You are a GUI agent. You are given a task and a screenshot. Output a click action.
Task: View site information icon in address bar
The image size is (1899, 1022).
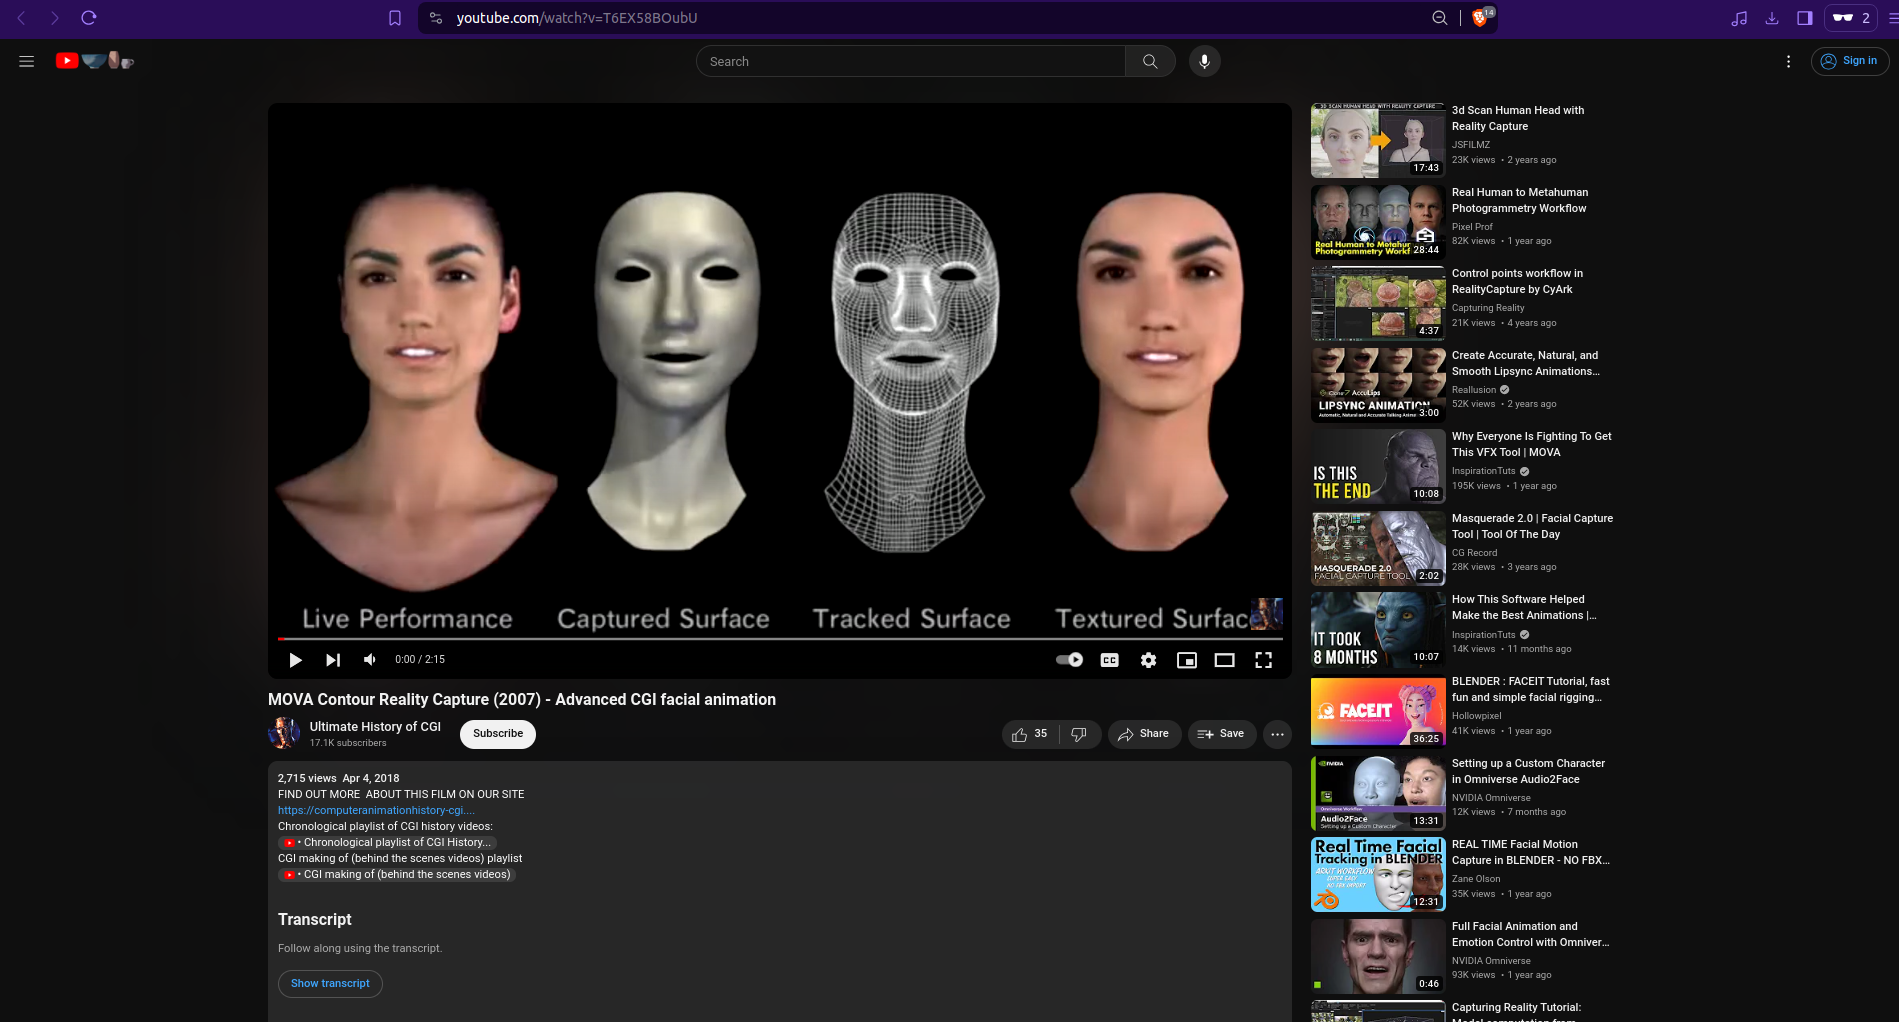(435, 18)
